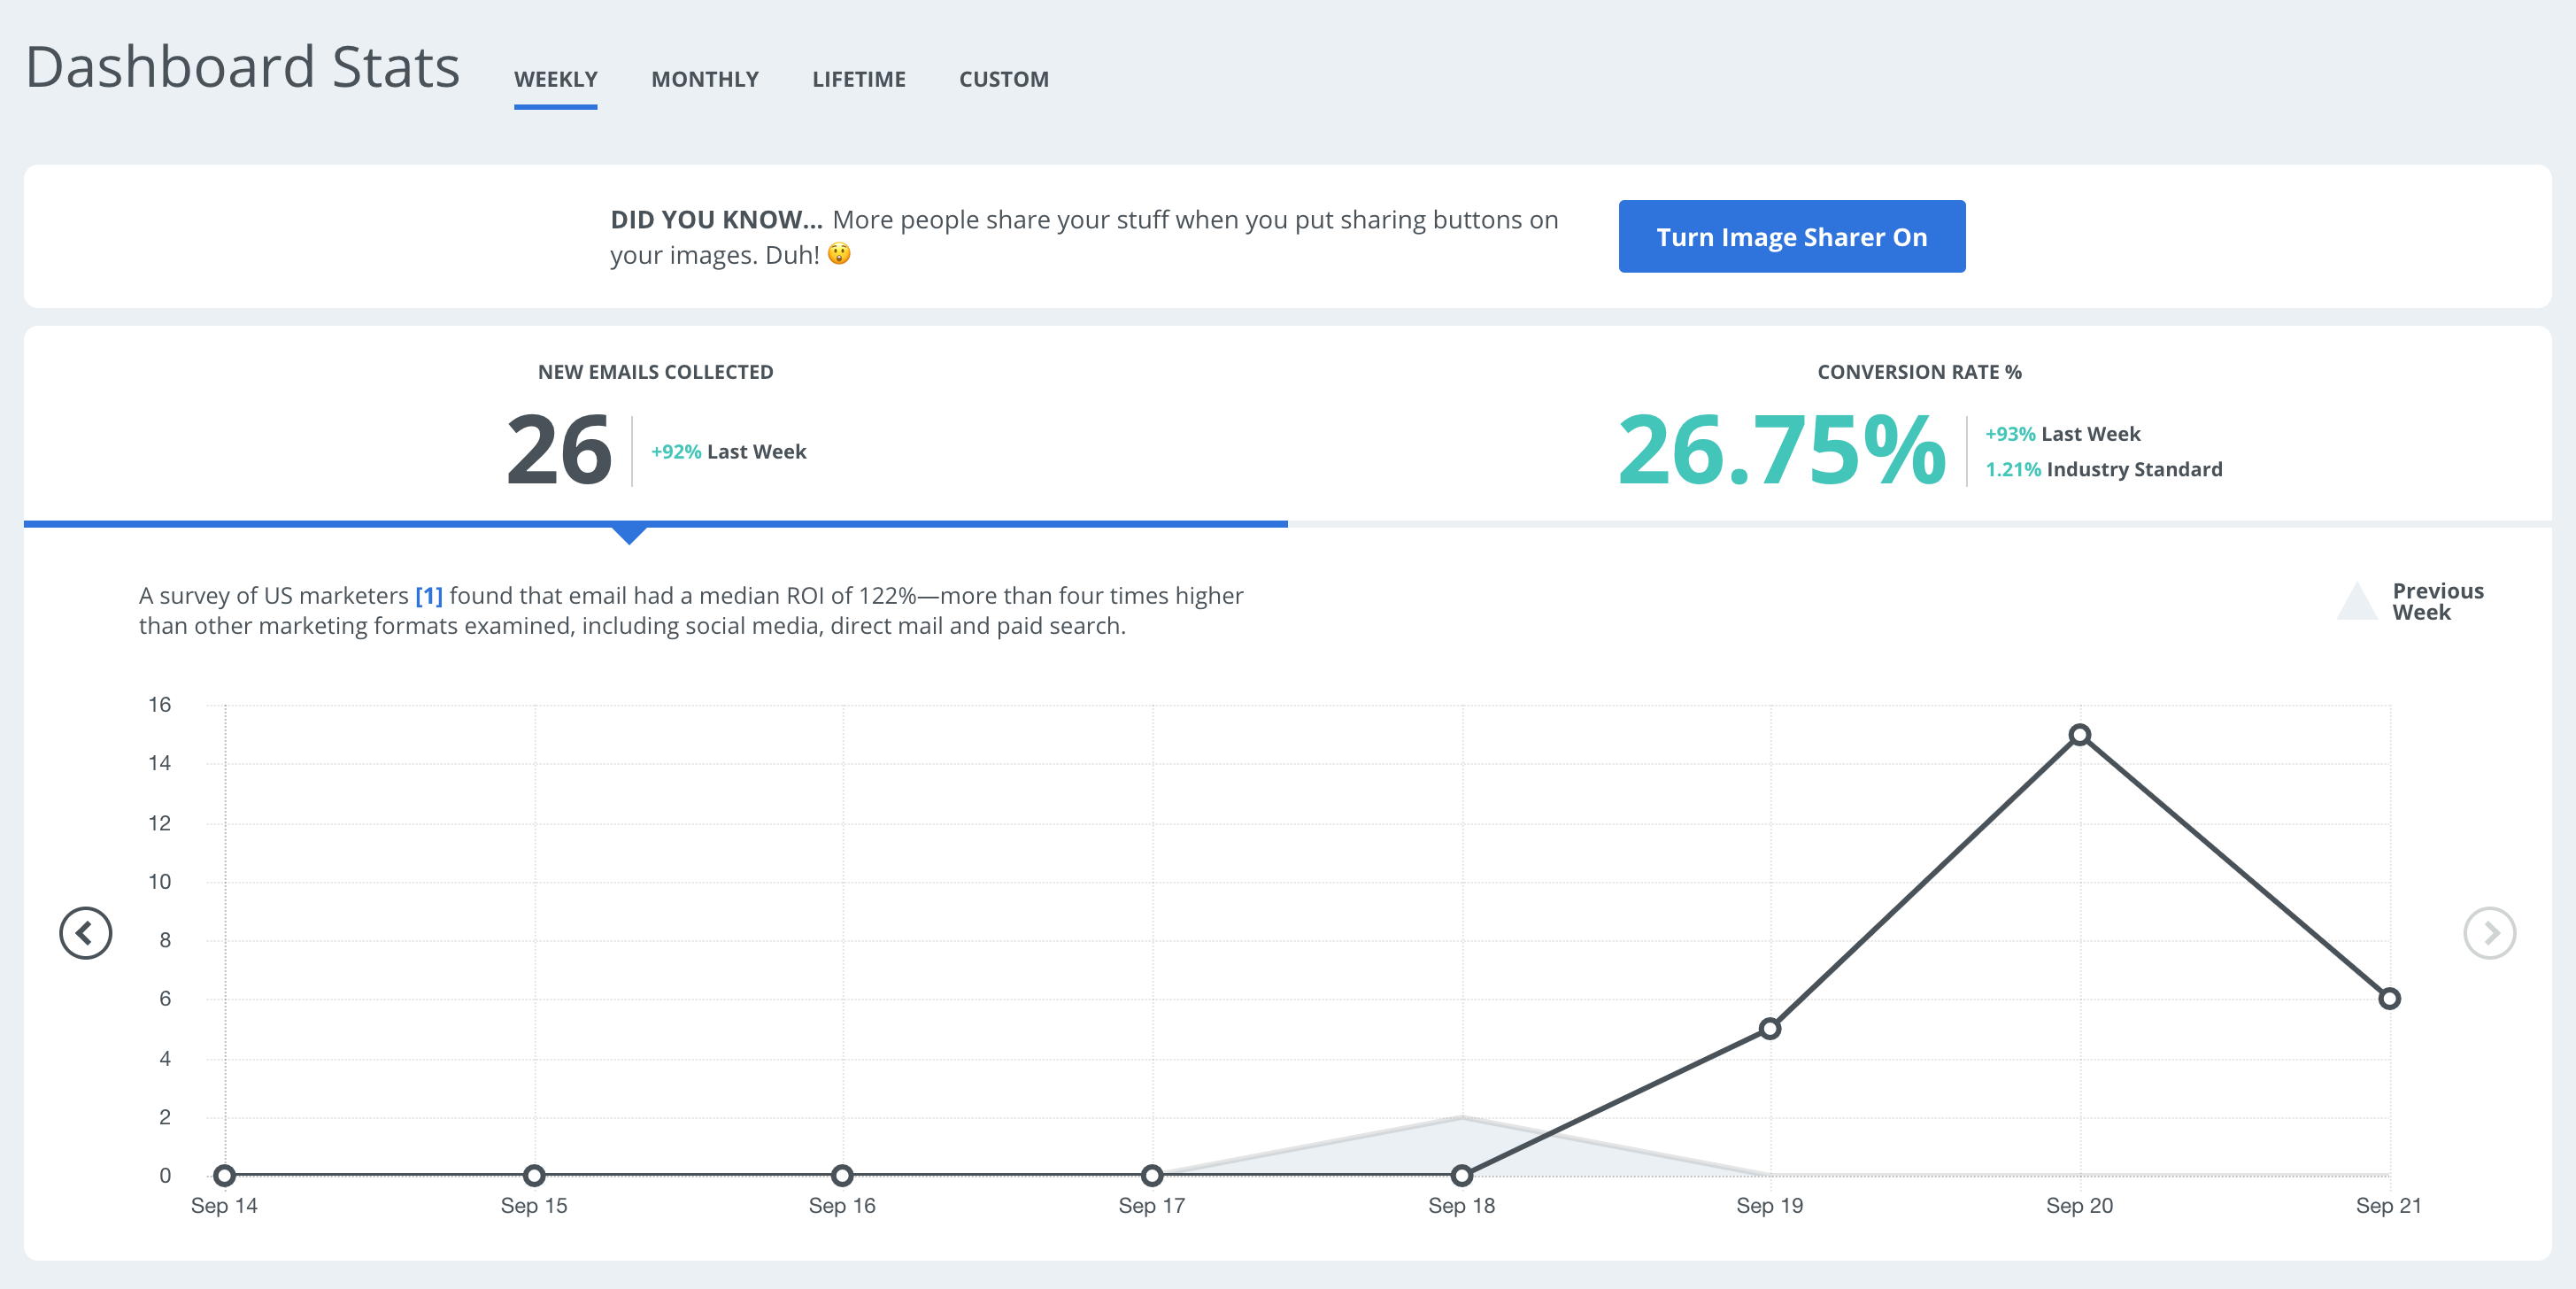2576x1289 pixels.
Task: Select the Lifetime tab
Action: point(858,79)
